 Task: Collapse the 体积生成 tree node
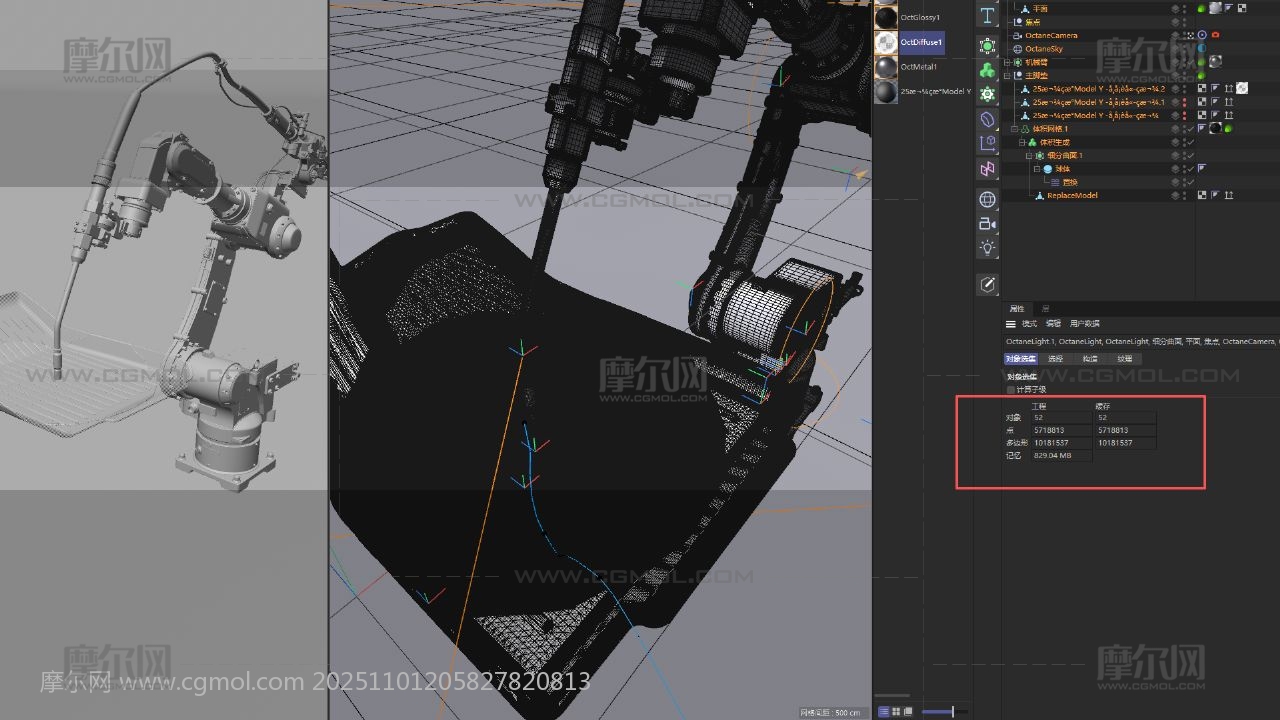point(1023,142)
